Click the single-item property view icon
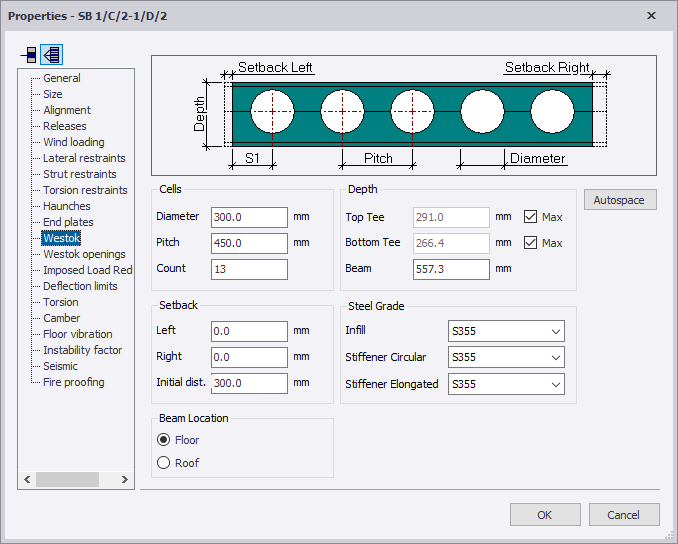 29,55
